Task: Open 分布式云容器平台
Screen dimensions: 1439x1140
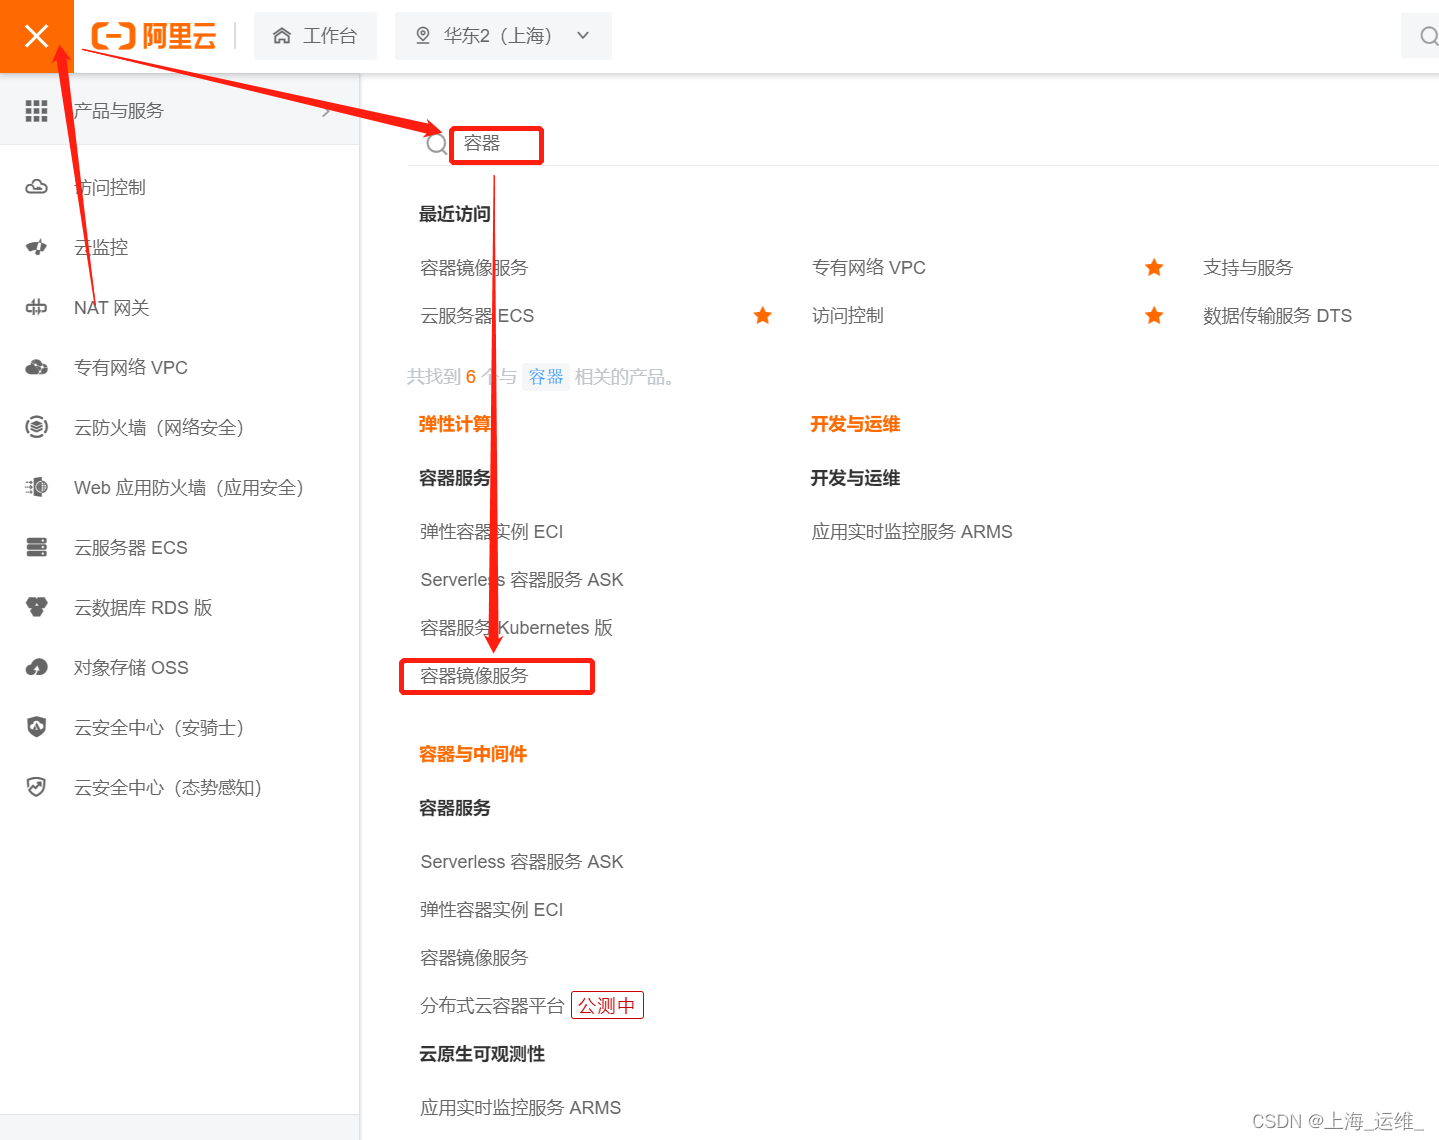Action: click(x=492, y=1005)
